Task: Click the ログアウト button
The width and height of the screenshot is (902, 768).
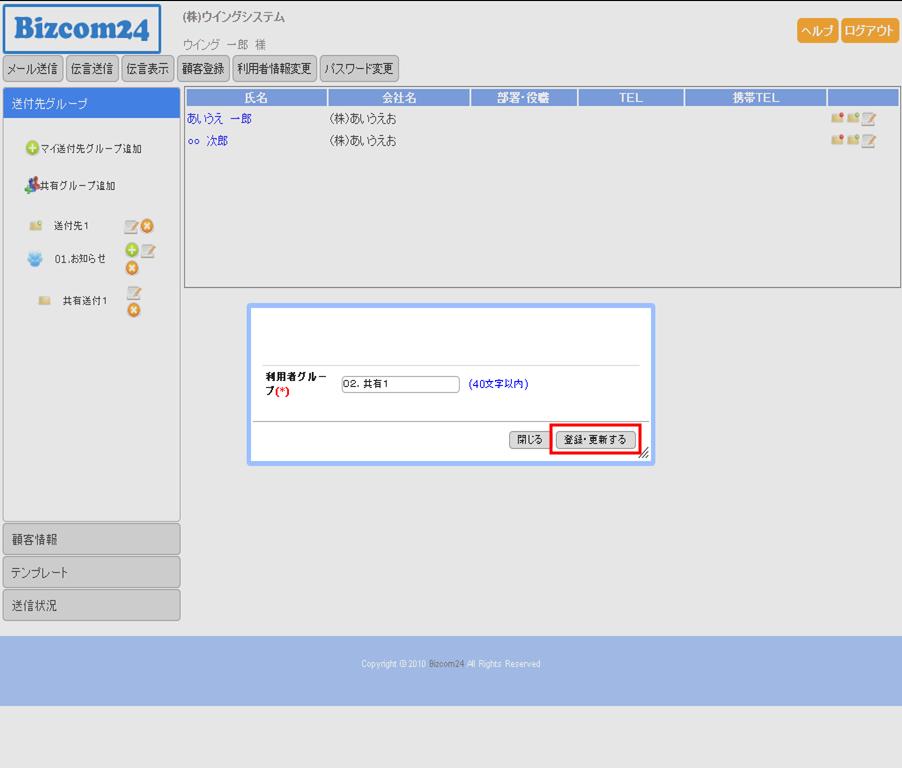Action: 869,31
